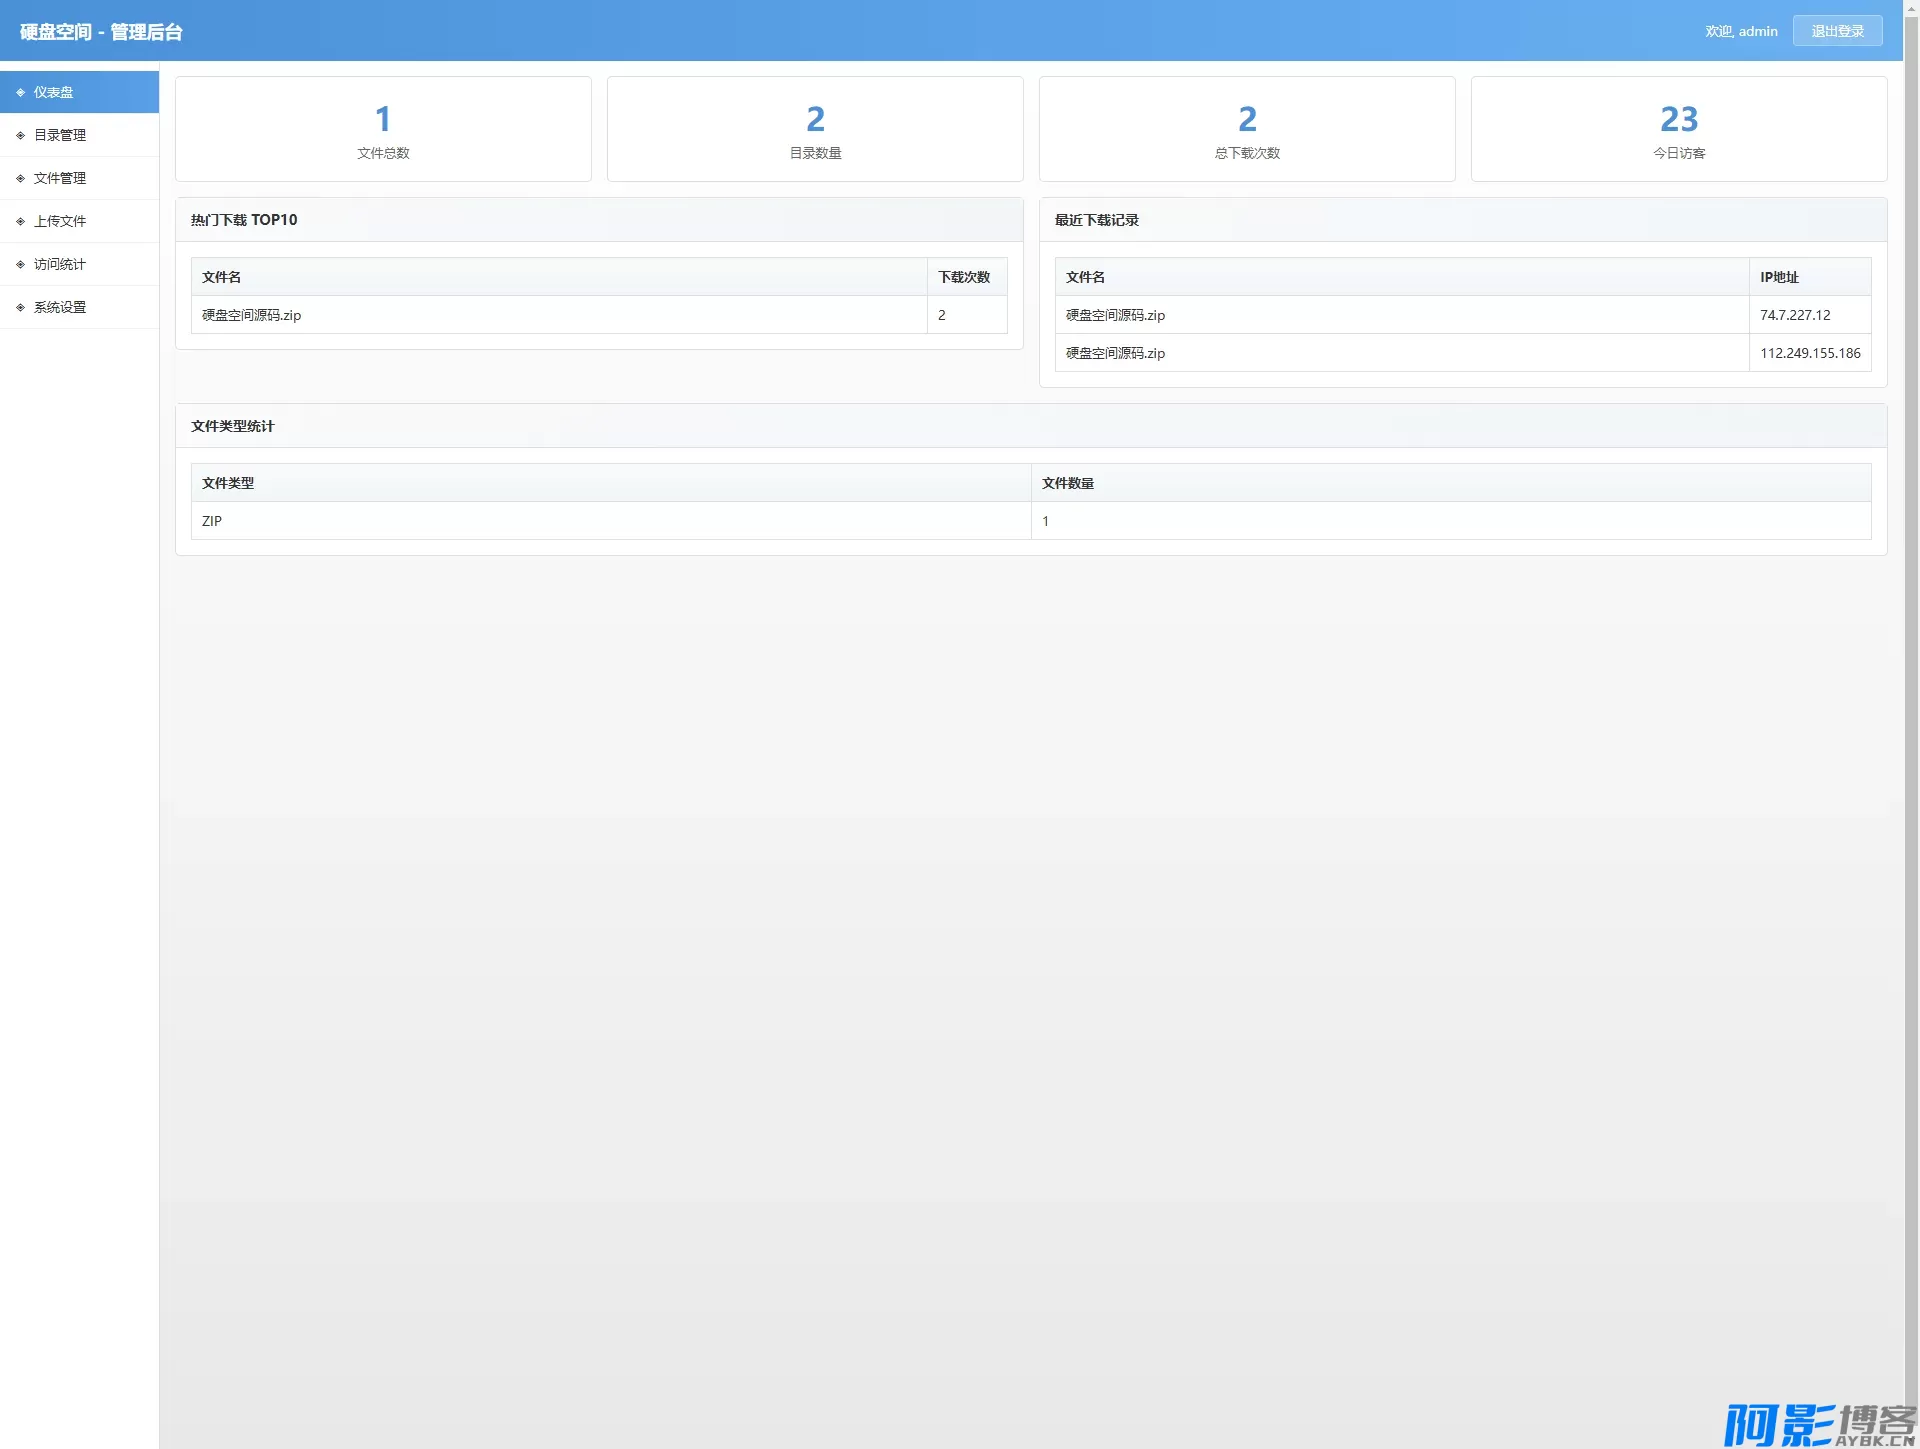
Task: Click 硬盘空间源码.zip in the 热门下载 TOP10 table
Action: coord(251,315)
